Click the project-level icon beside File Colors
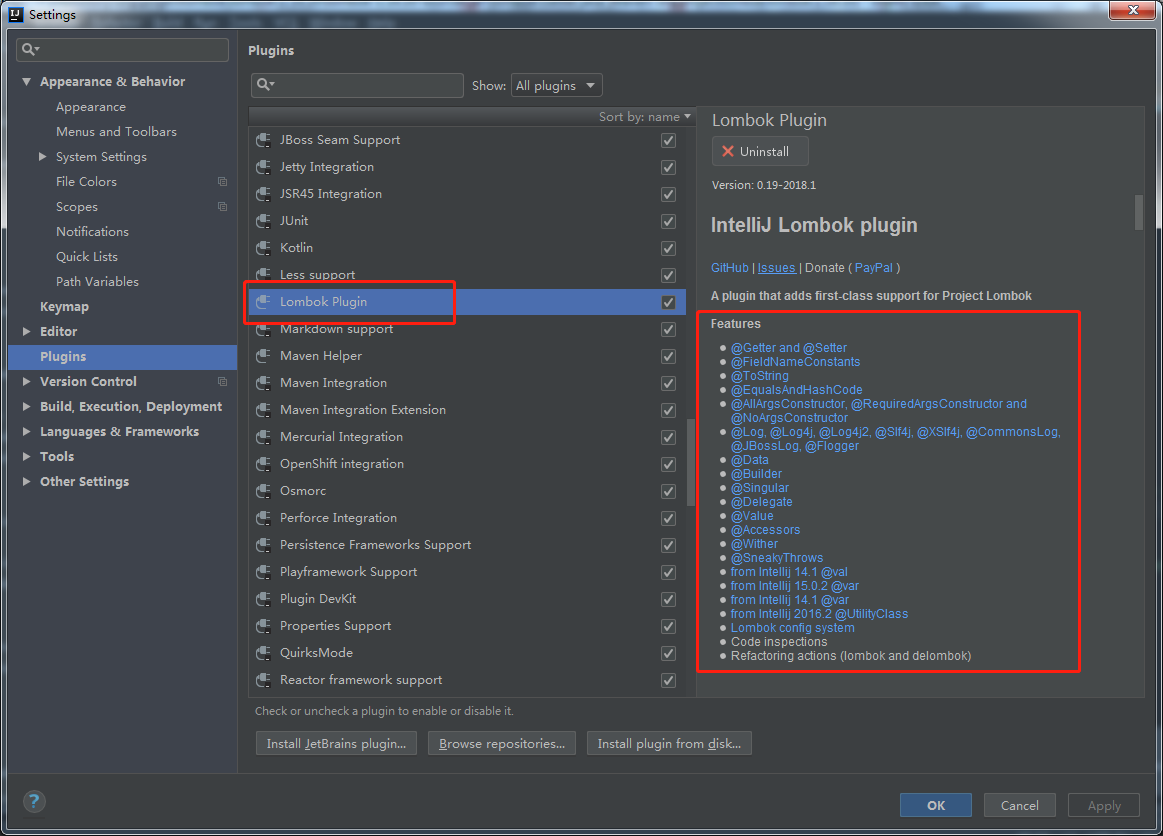The width and height of the screenshot is (1163, 836). point(222,182)
